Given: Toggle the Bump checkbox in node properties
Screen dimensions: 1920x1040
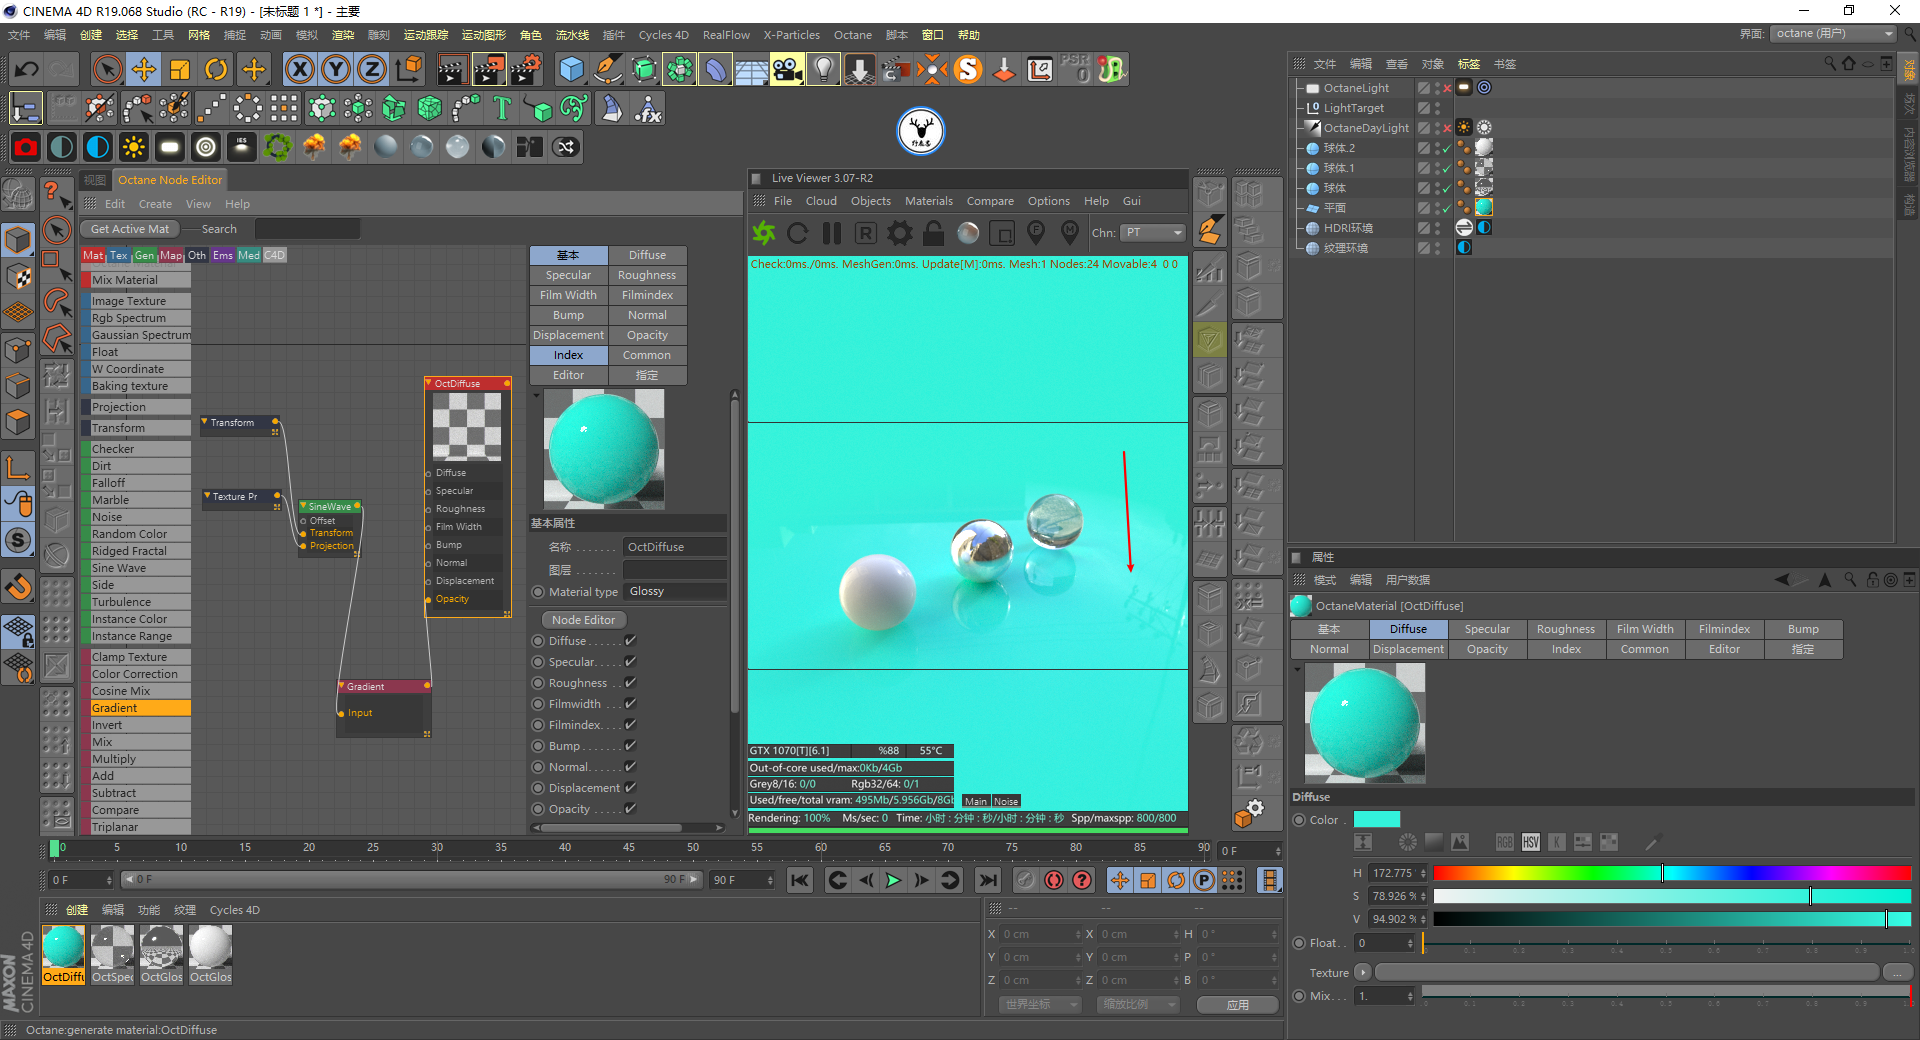Looking at the screenshot, I should tap(631, 746).
